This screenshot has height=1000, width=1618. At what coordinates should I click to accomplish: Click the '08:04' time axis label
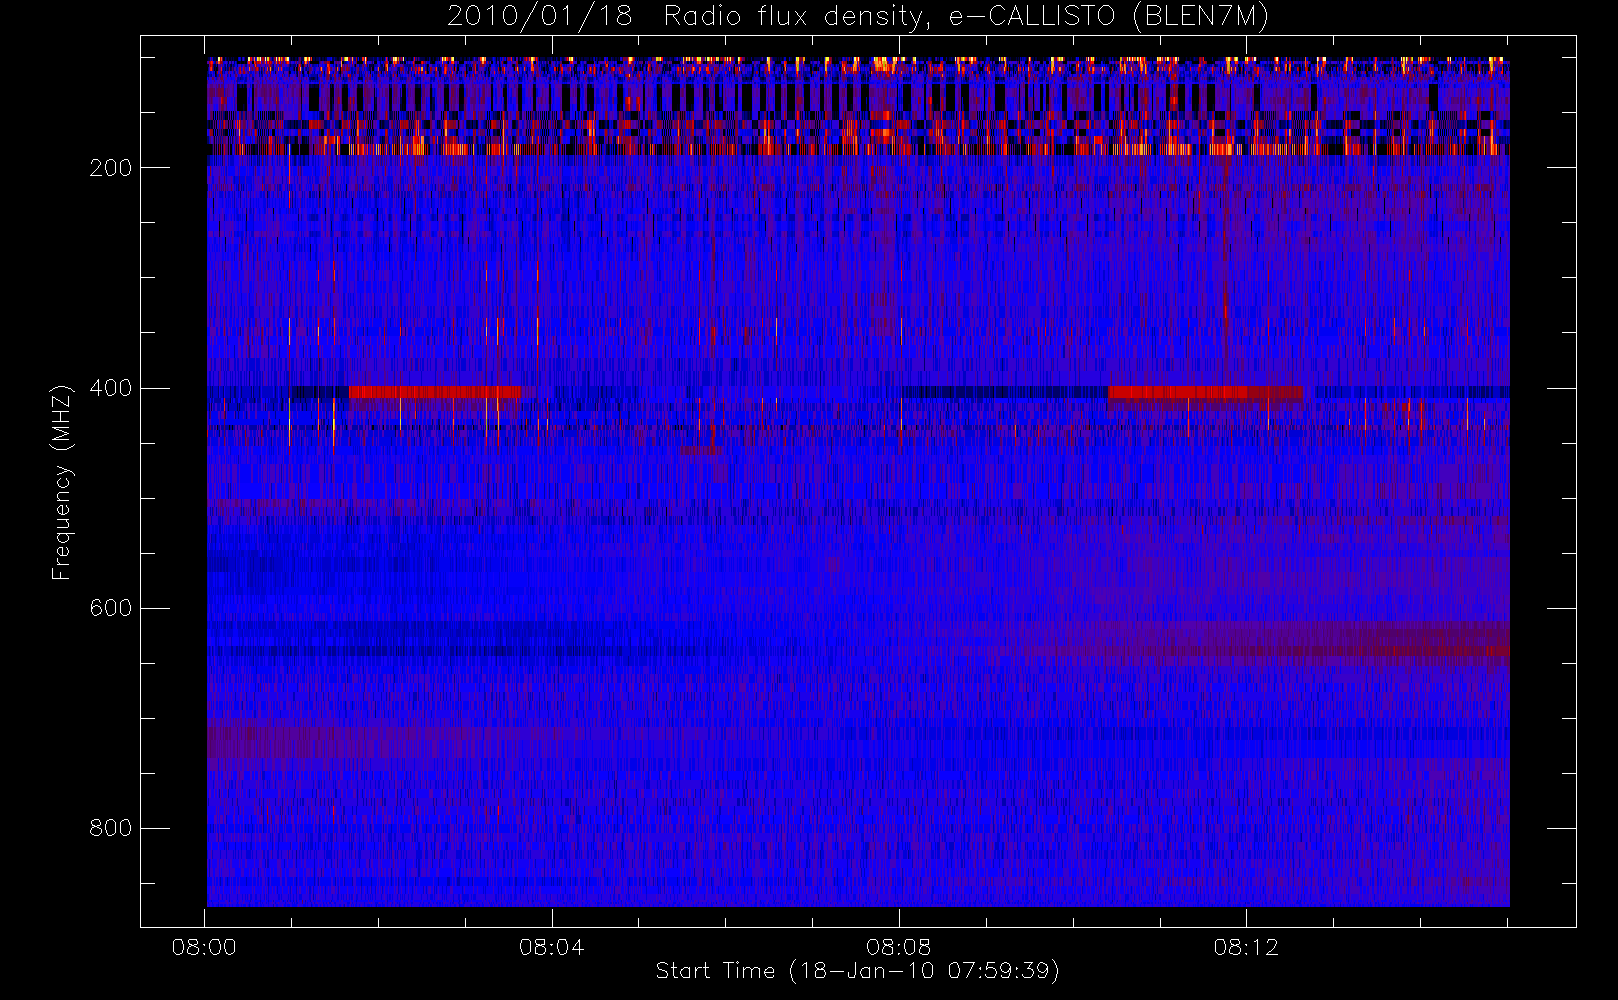[551, 947]
